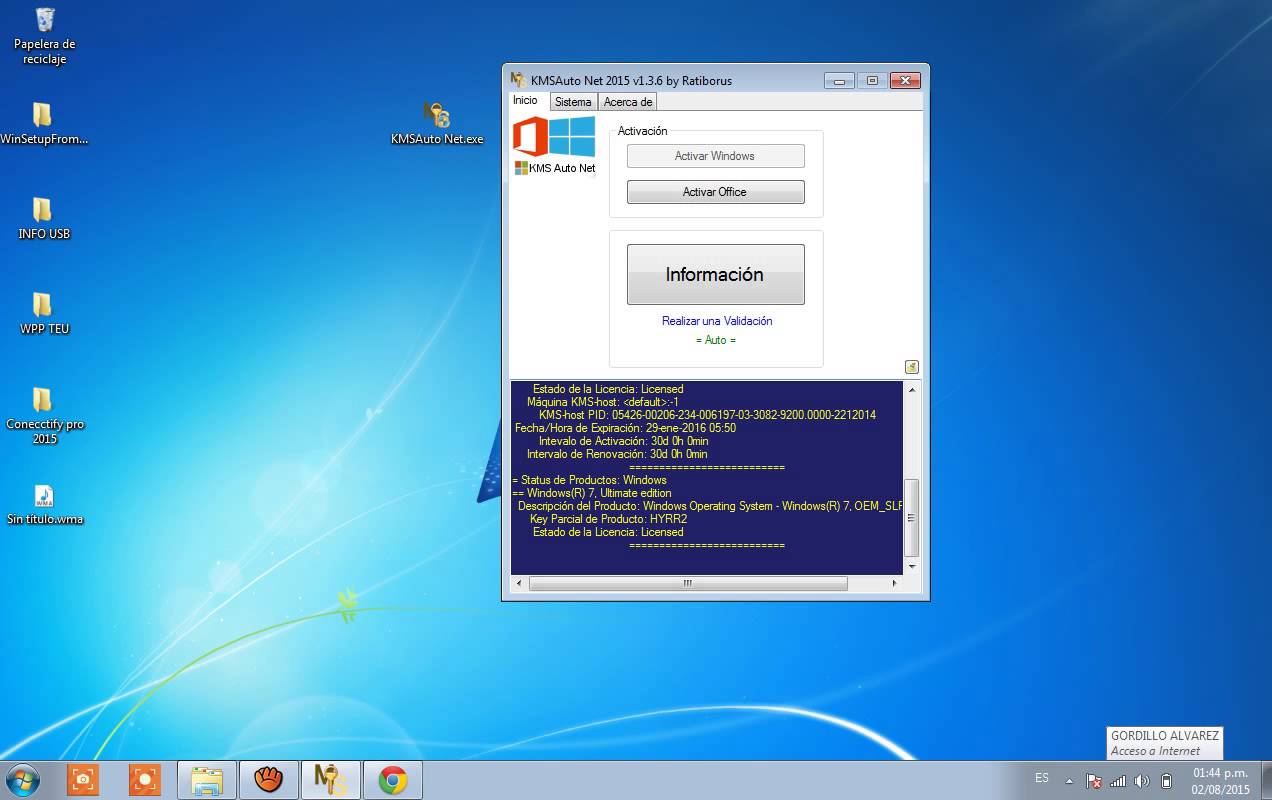This screenshot has width=1272, height=800.
Task: Click the Activar Windows button
Action: click(715, 156)
